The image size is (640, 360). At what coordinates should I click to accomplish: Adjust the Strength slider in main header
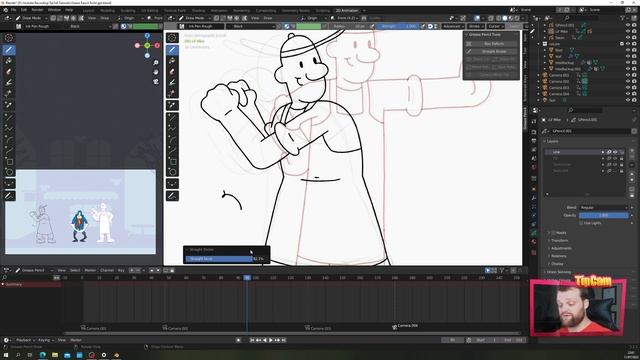398,26
